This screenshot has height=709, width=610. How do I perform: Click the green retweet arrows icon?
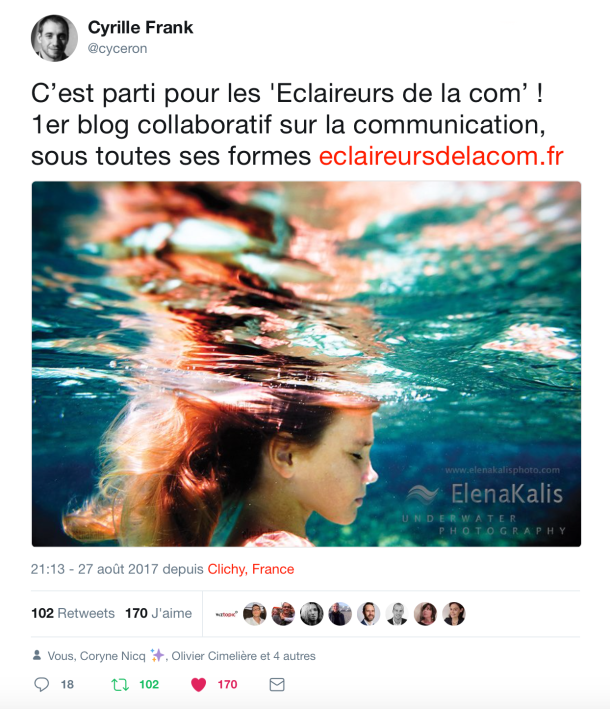point(120,685)
